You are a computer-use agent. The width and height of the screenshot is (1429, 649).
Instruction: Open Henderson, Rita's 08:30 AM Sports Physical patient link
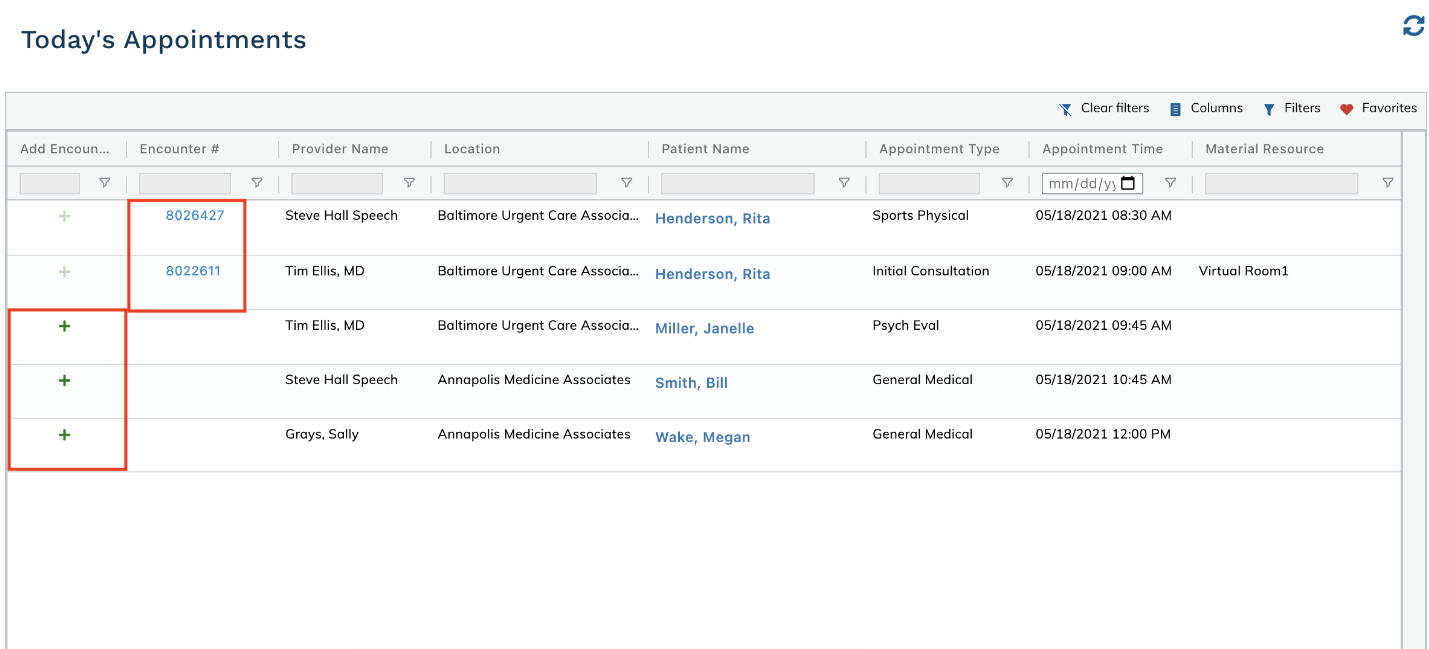coord(713,219)
